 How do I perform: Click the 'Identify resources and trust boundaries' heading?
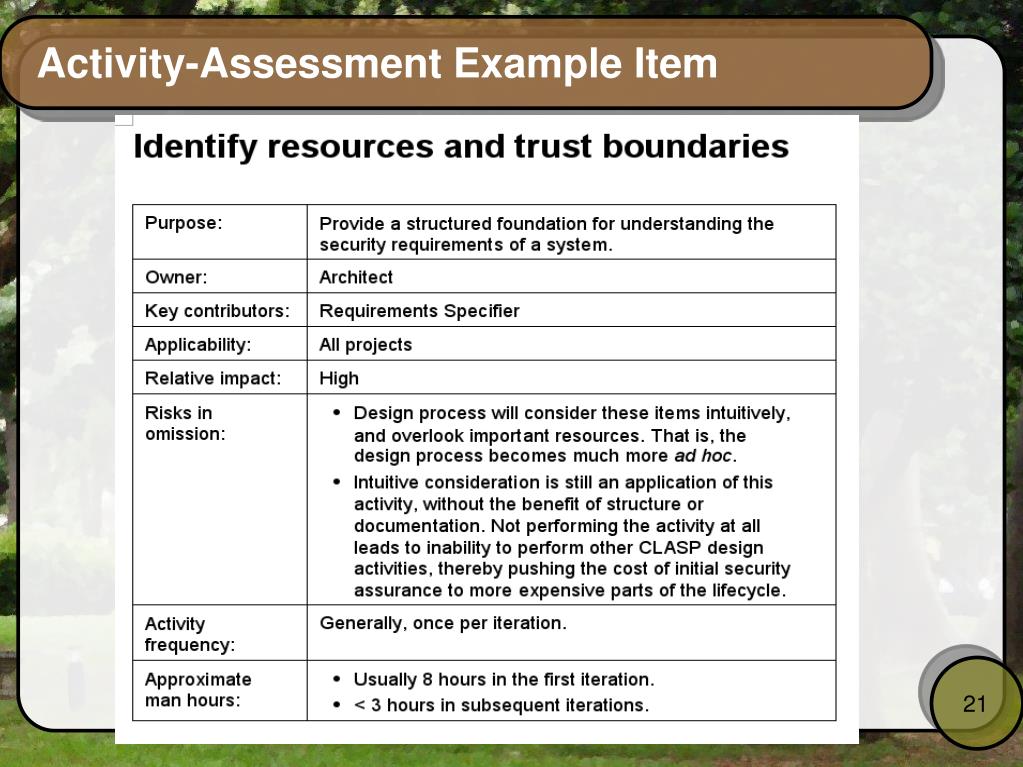(461, 146)
